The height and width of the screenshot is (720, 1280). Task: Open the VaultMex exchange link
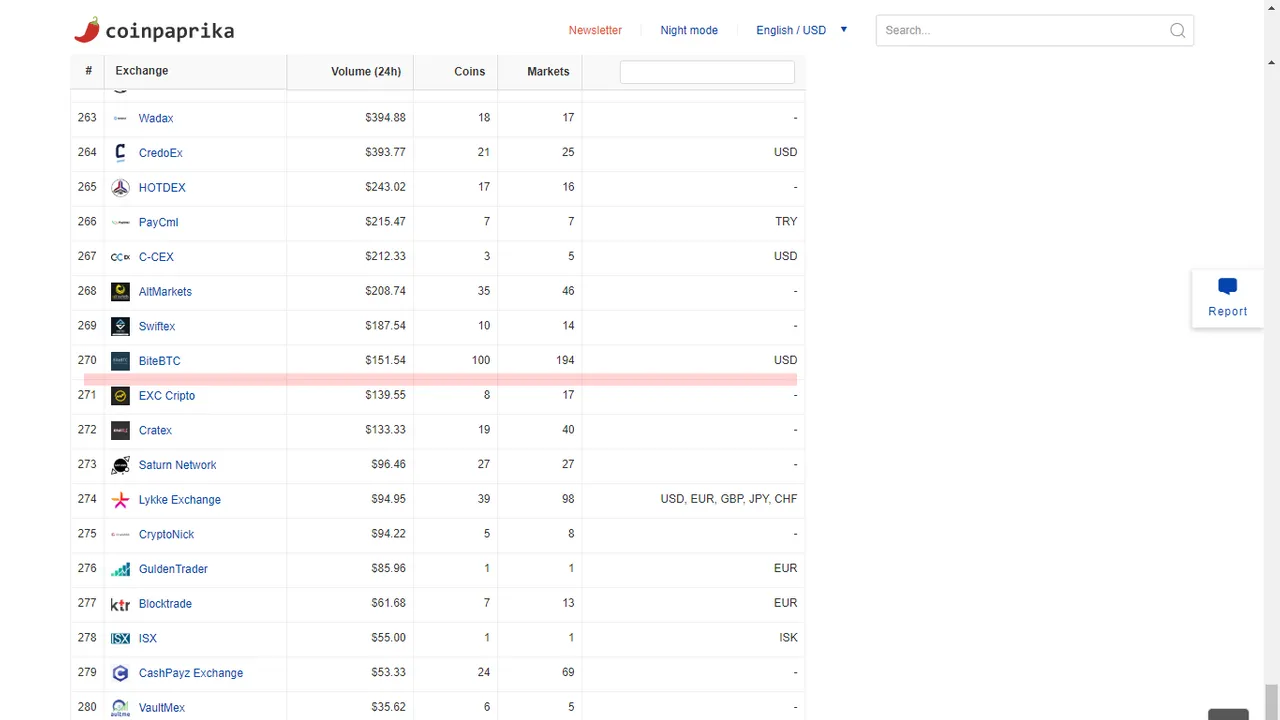click(162, 708)
